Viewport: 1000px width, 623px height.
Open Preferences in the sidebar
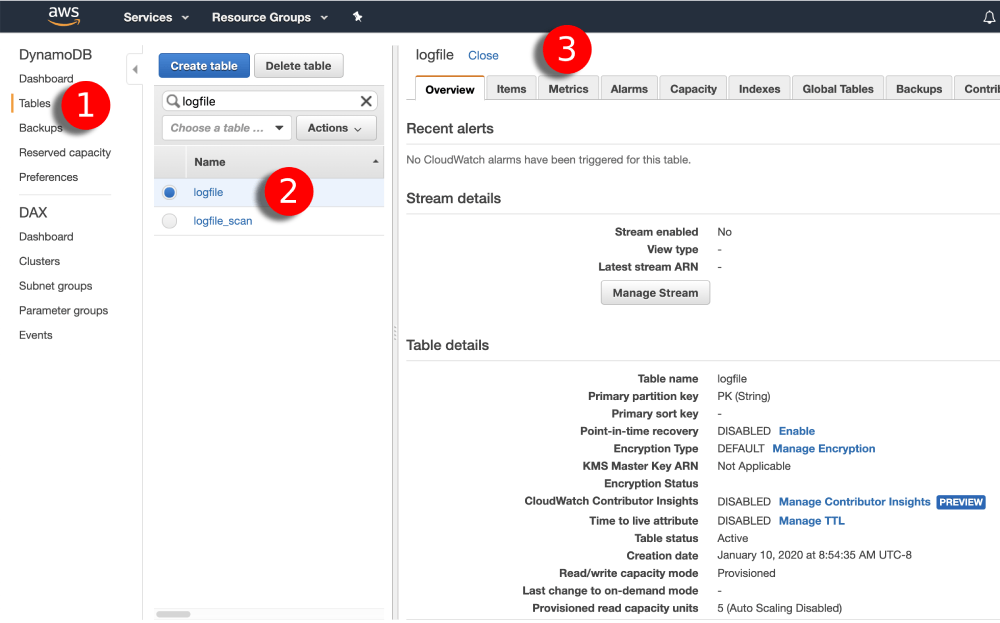(x=48, y=177)
